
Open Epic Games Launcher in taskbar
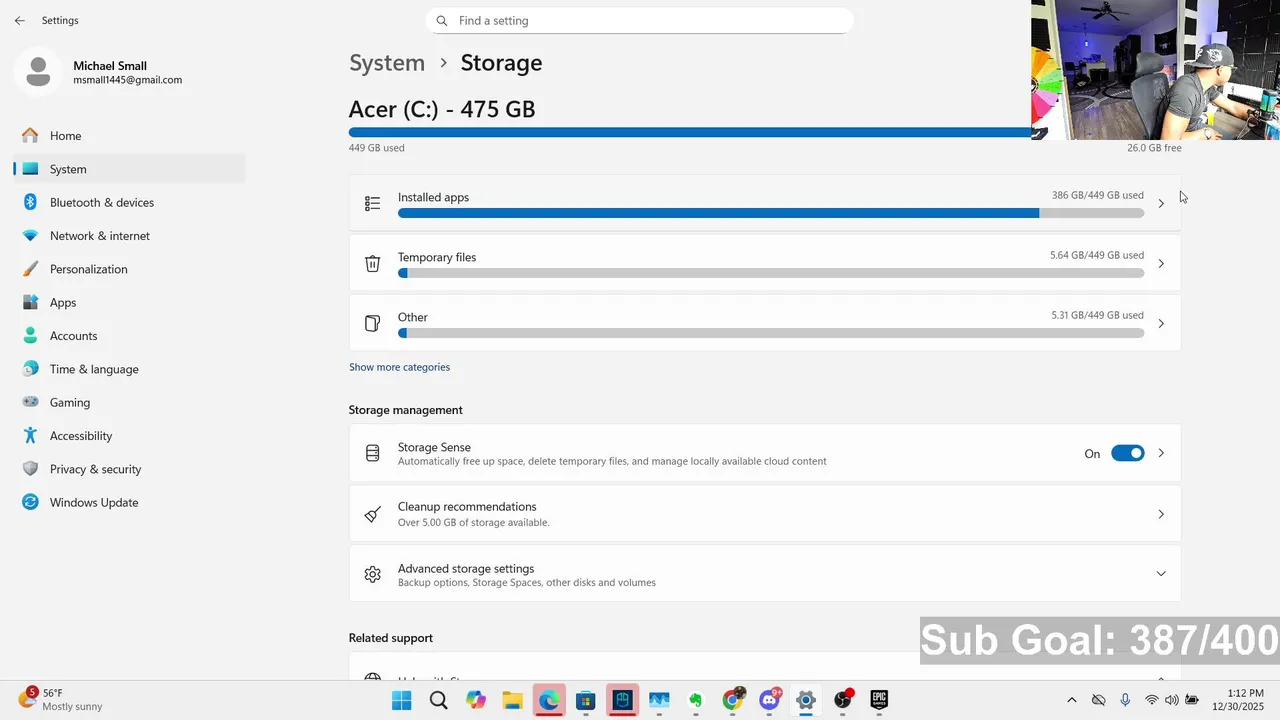click(x=879, y=700)
